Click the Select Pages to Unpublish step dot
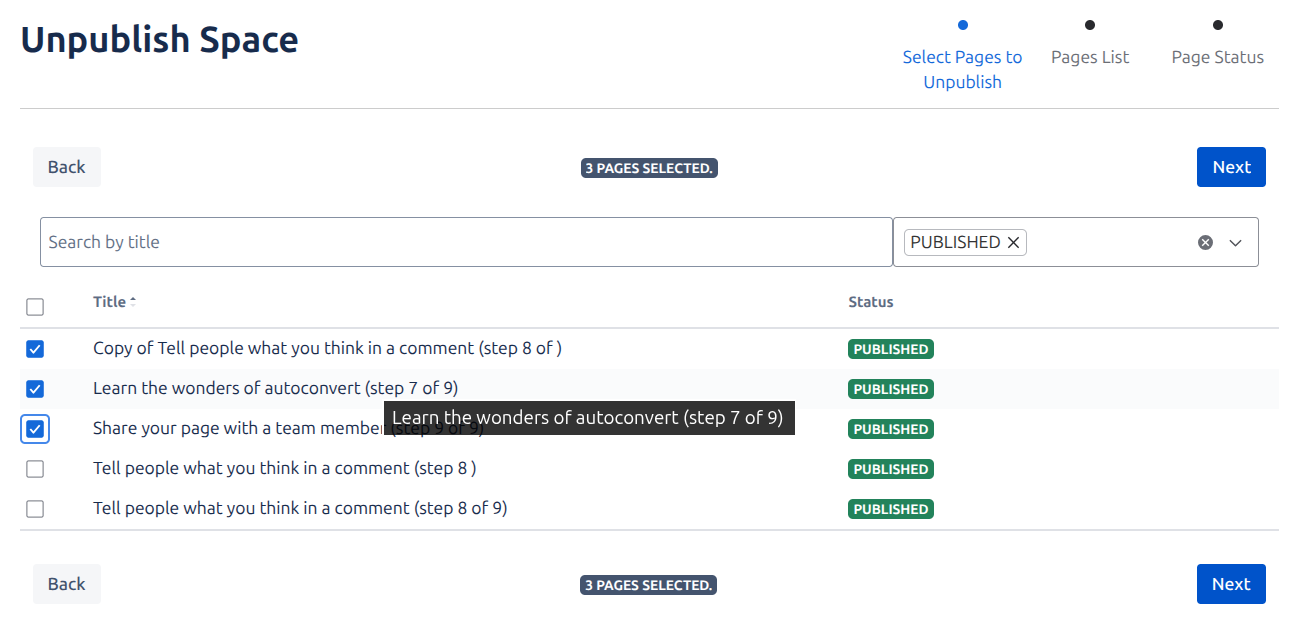Screen dimensions: 1292x638 pos(963,25)
